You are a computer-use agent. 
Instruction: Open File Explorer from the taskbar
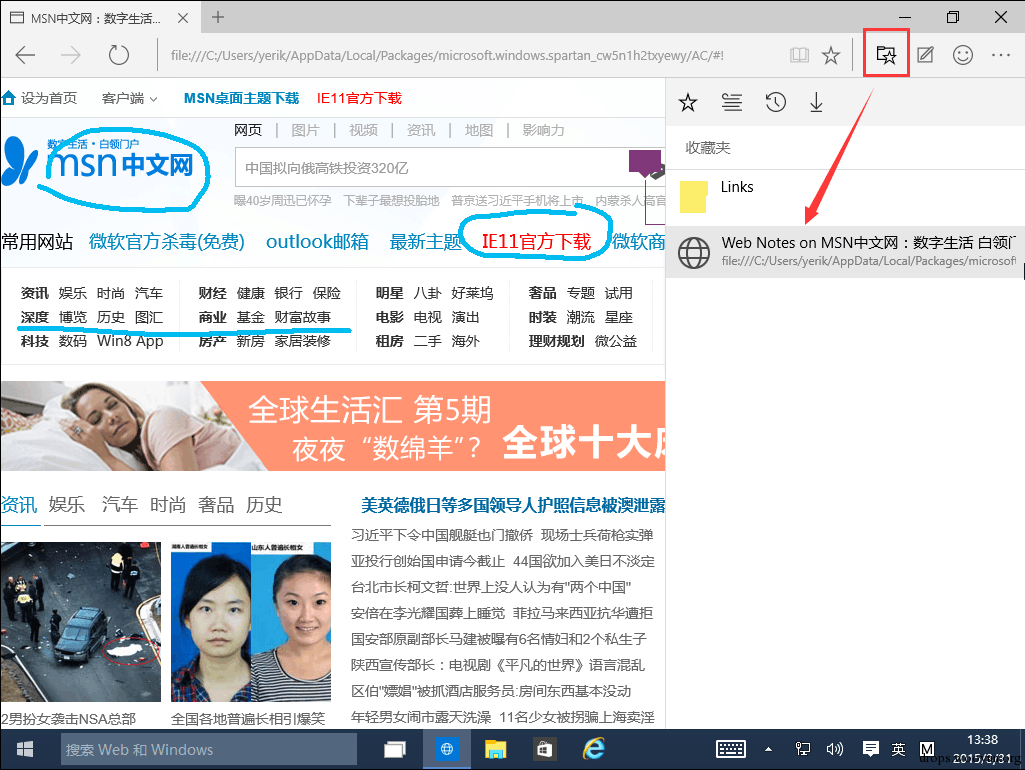click(x=496, y=749)
